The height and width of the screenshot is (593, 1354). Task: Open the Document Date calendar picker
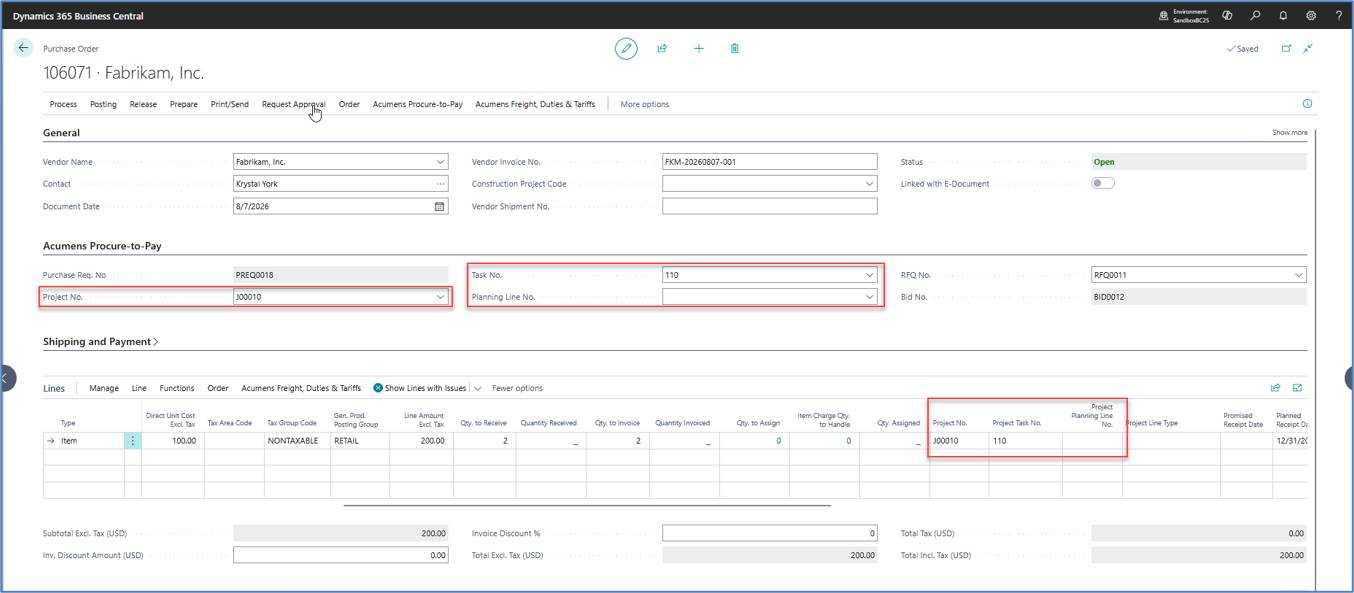pyautogui.click(x=439, y=206)
